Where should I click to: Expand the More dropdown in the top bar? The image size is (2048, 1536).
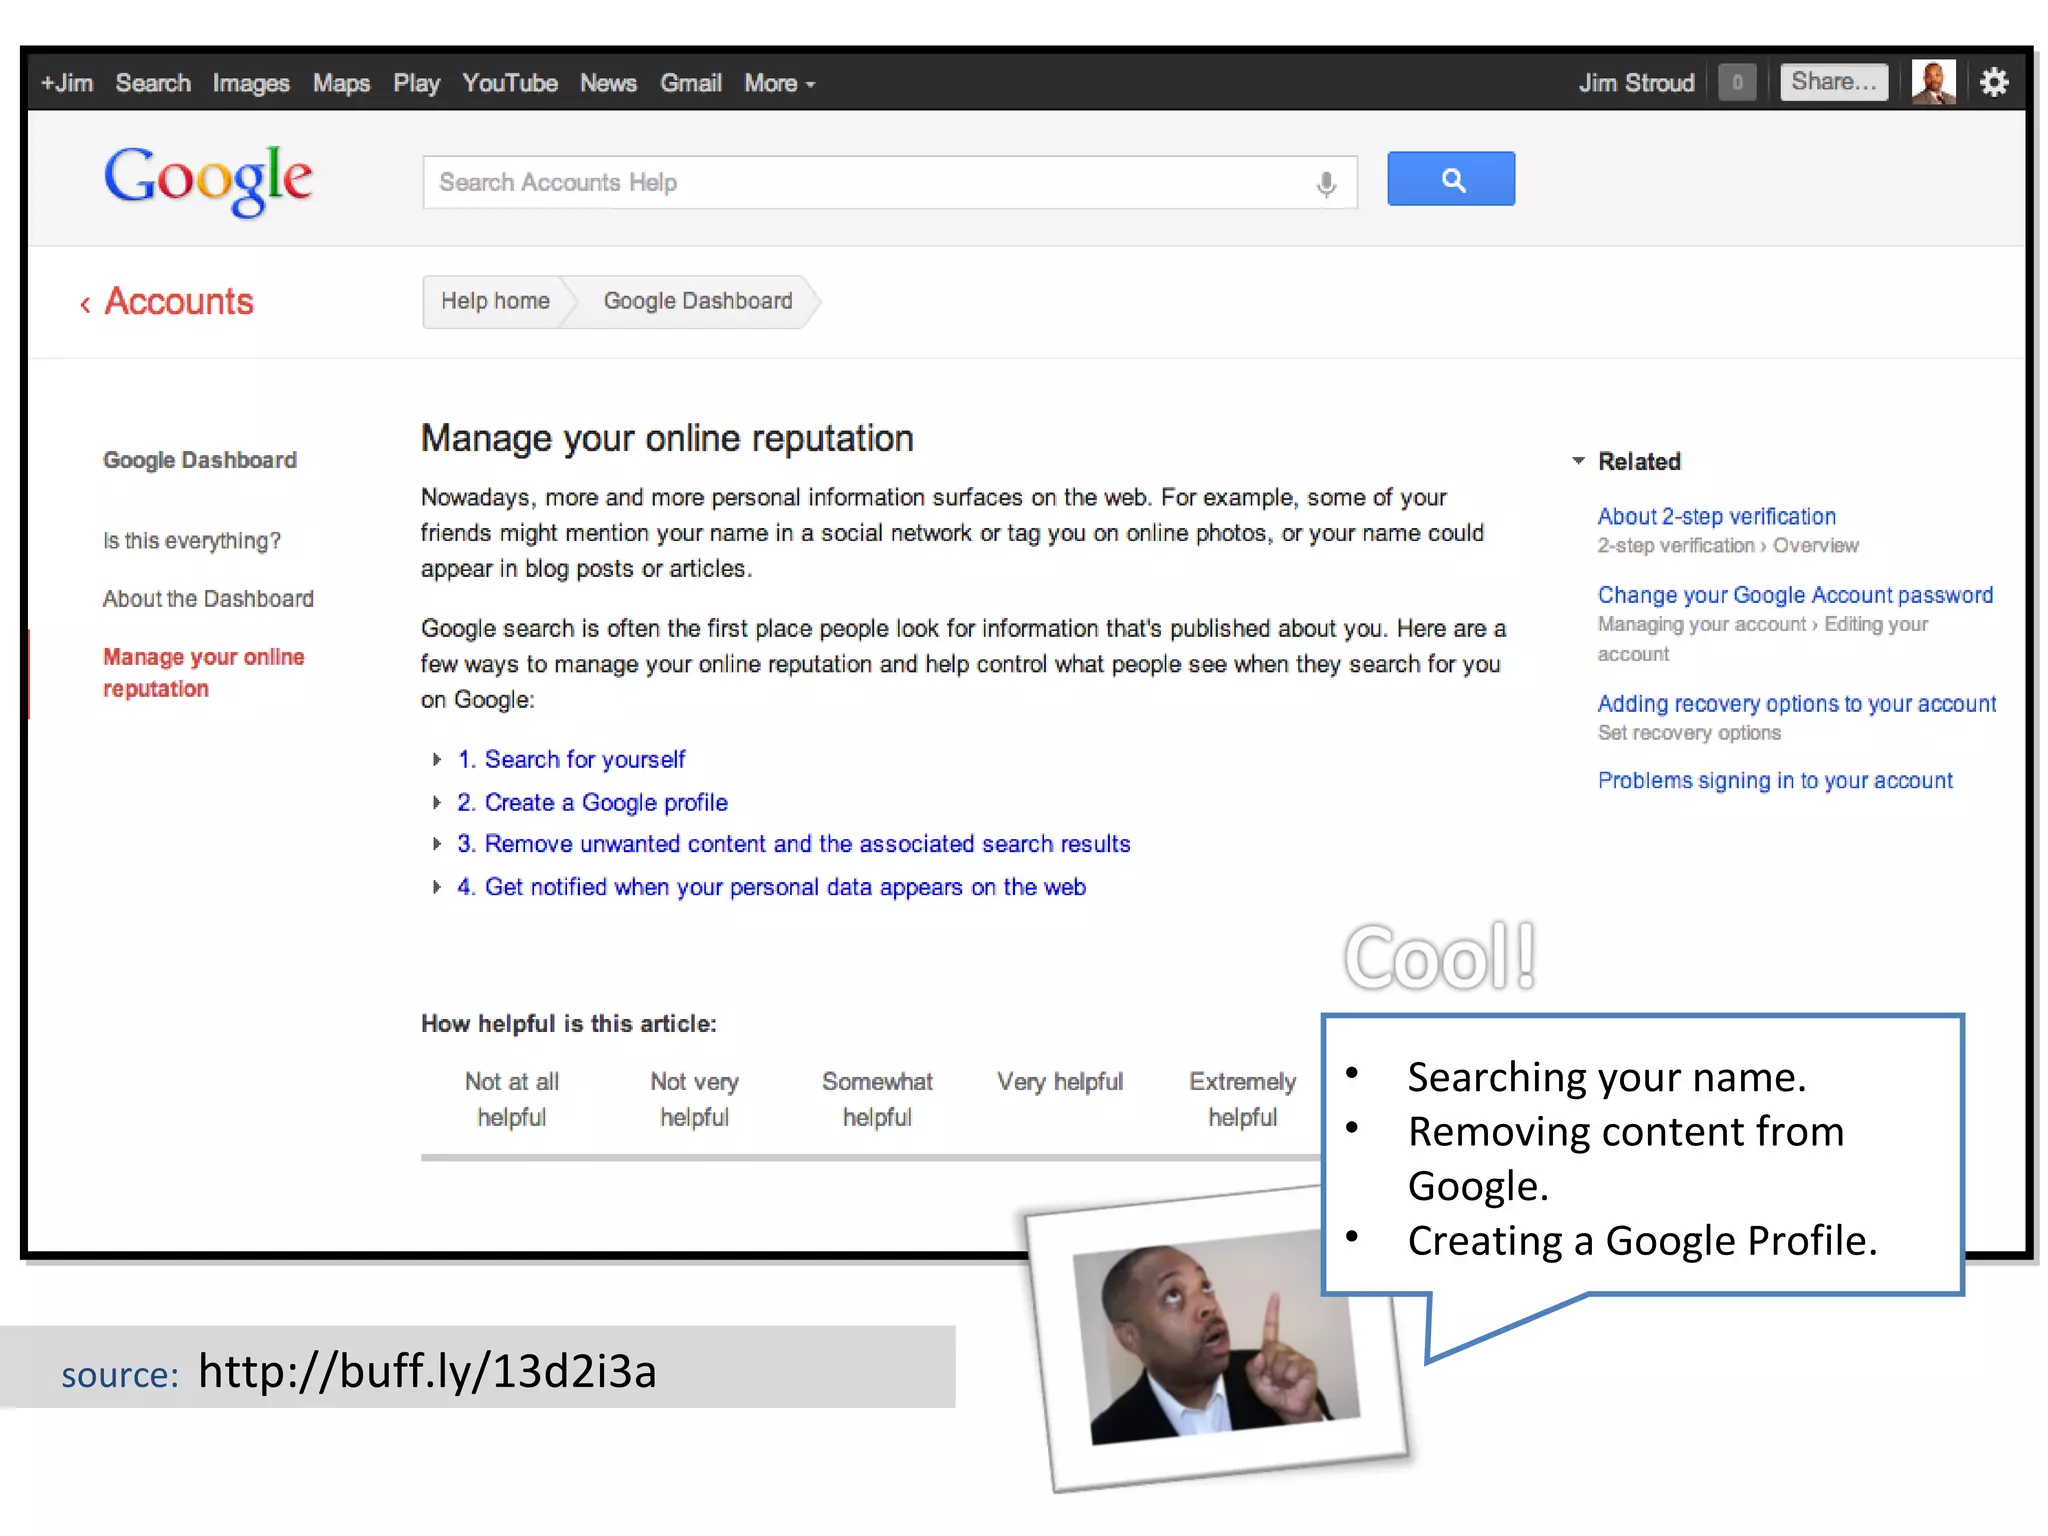(779, 83)
